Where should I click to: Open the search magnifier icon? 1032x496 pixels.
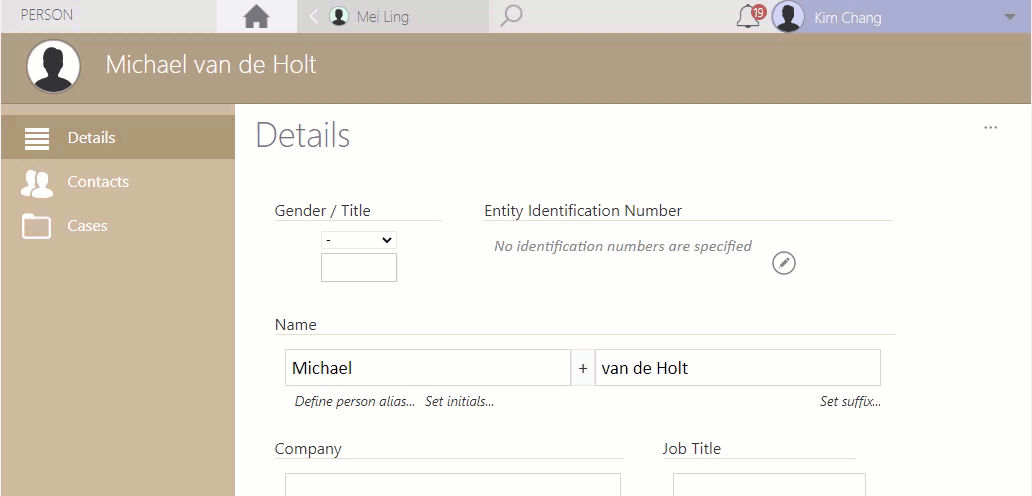point(511,16)
